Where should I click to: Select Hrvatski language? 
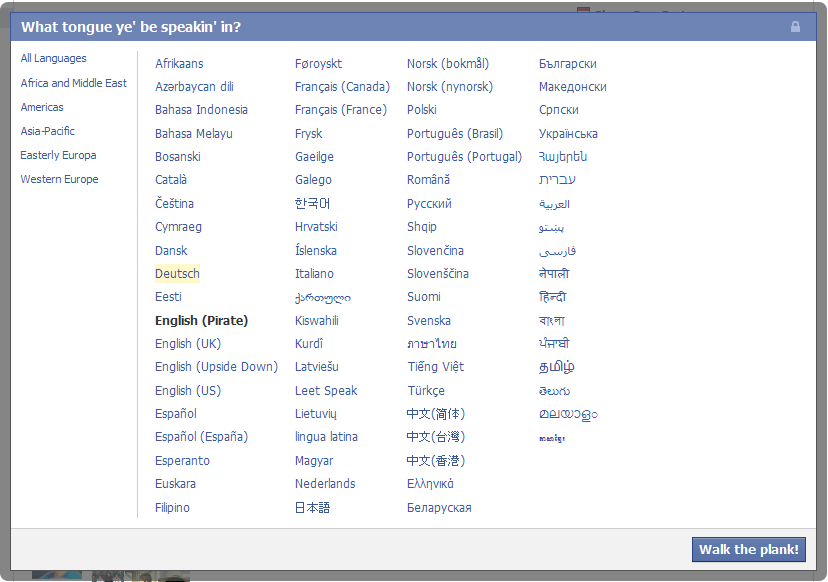[x=316, y=227]
